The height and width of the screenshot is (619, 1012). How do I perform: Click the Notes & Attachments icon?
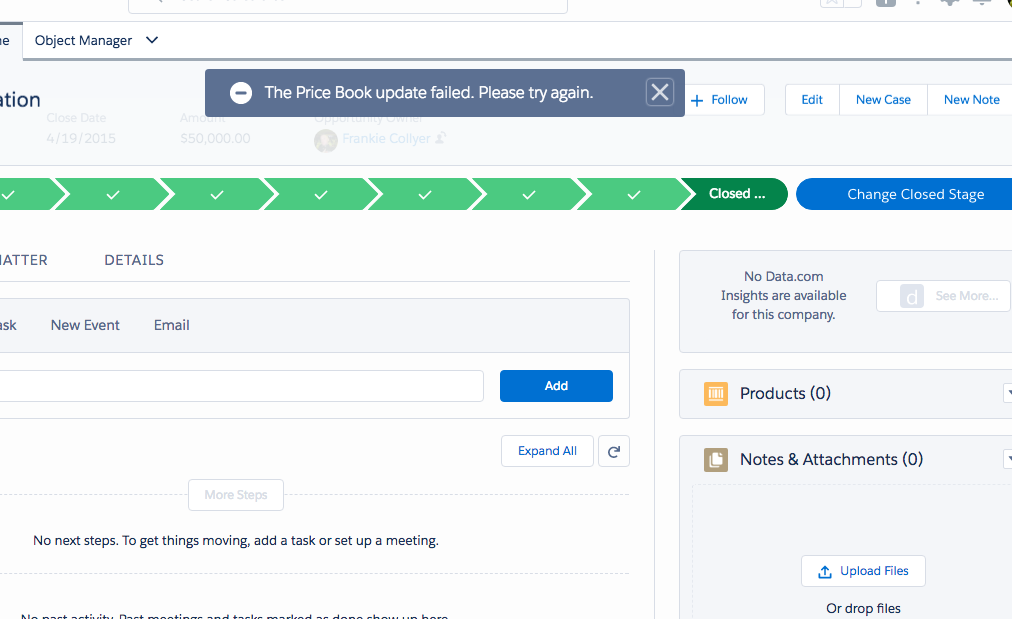point(715,460)
